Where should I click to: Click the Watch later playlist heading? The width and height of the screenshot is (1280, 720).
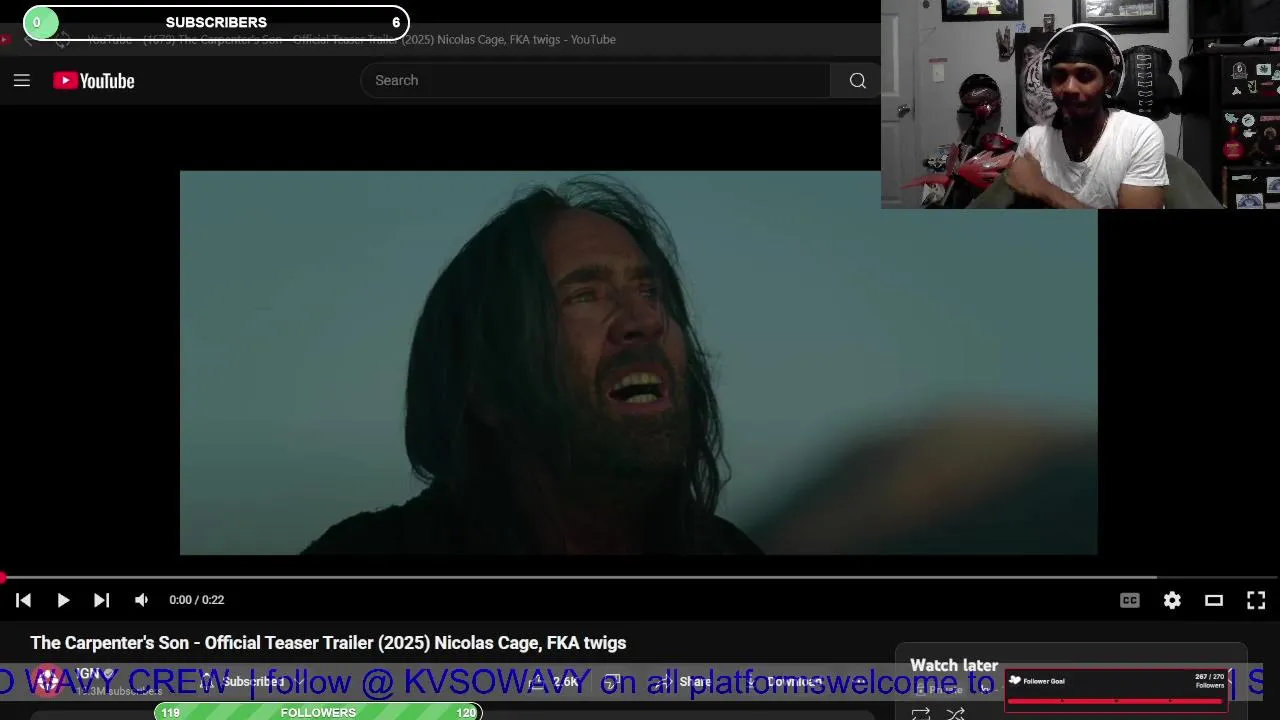click(954, 665)
